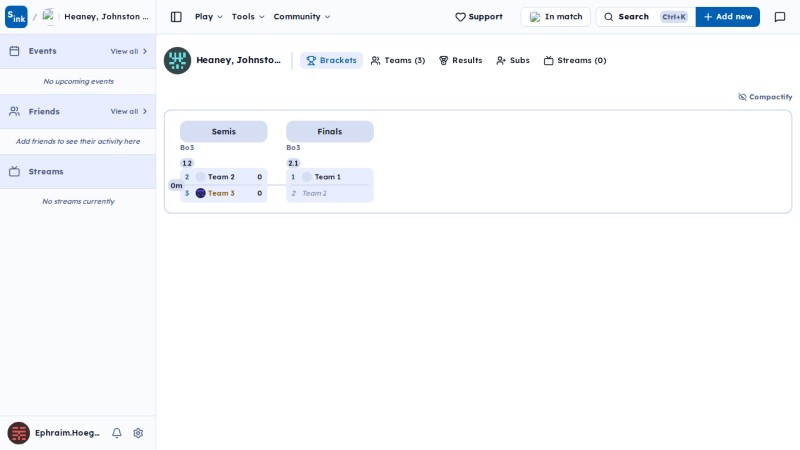Open match 1.2 Team 2 row
The width and height of the screenshot is (800, 450).
coord(223,177)
